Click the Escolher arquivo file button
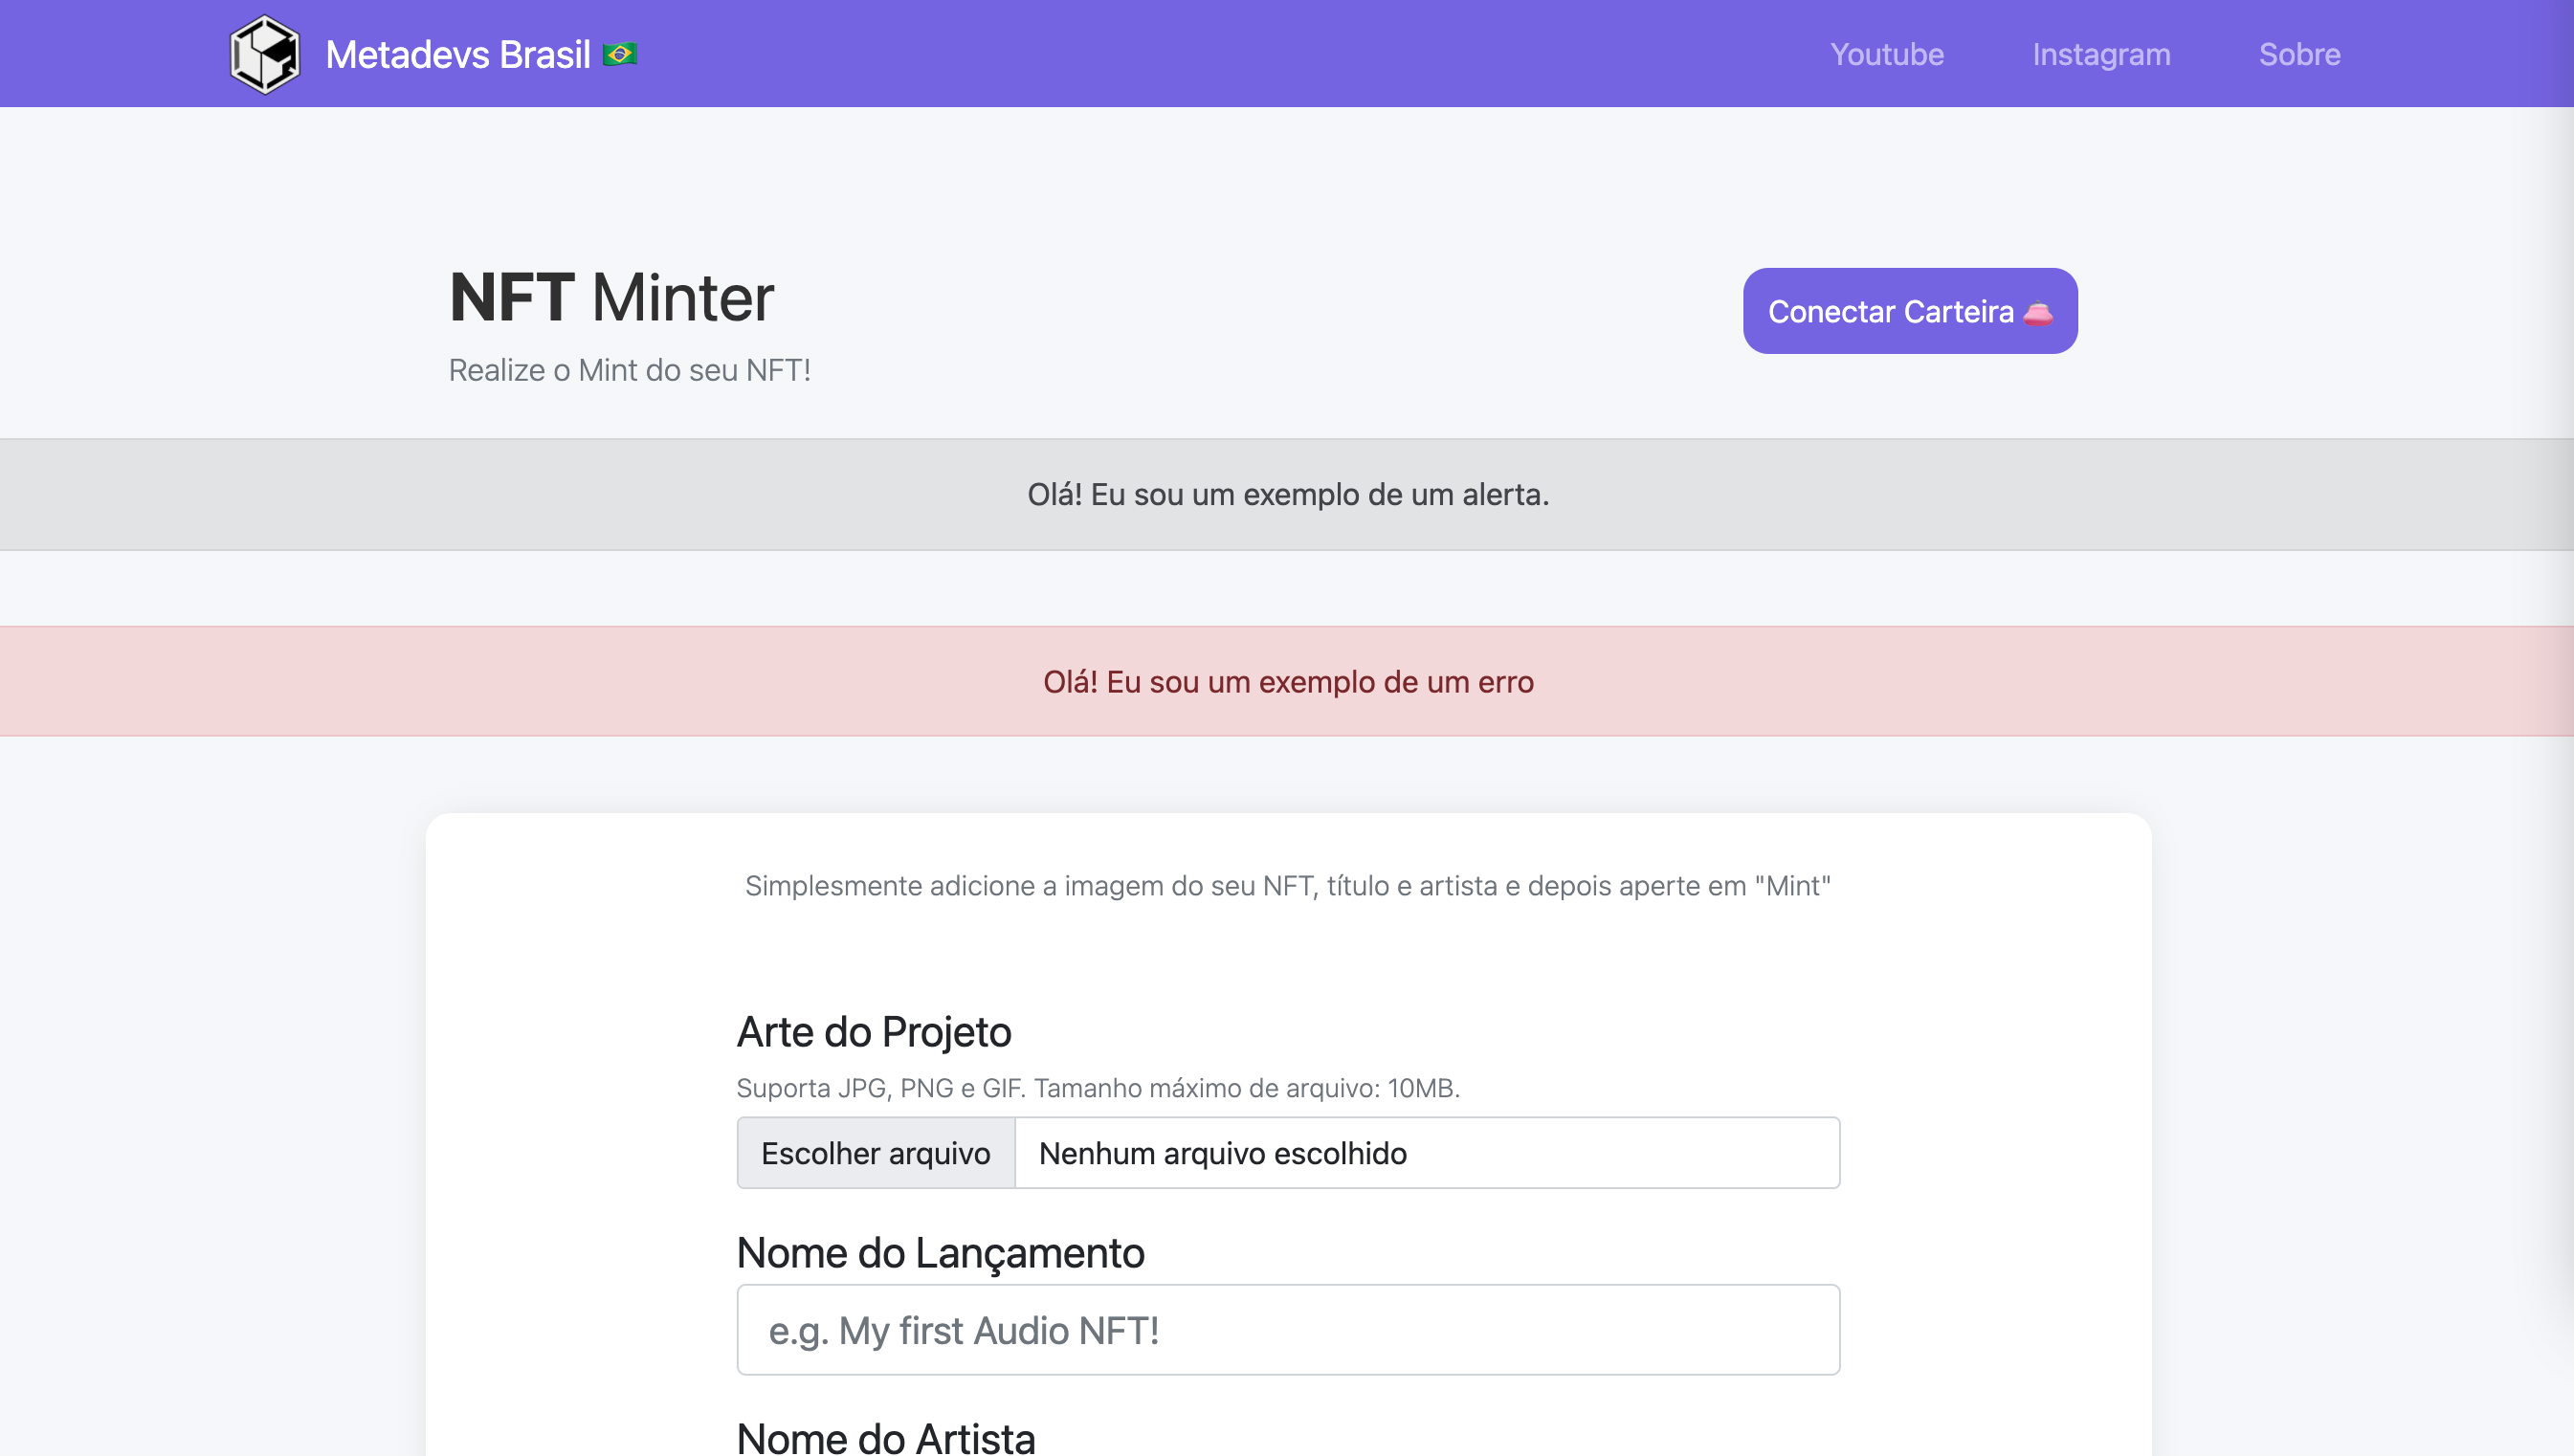Image resolution: width=2574 pixels, height=1456 pixels. 876,1153
